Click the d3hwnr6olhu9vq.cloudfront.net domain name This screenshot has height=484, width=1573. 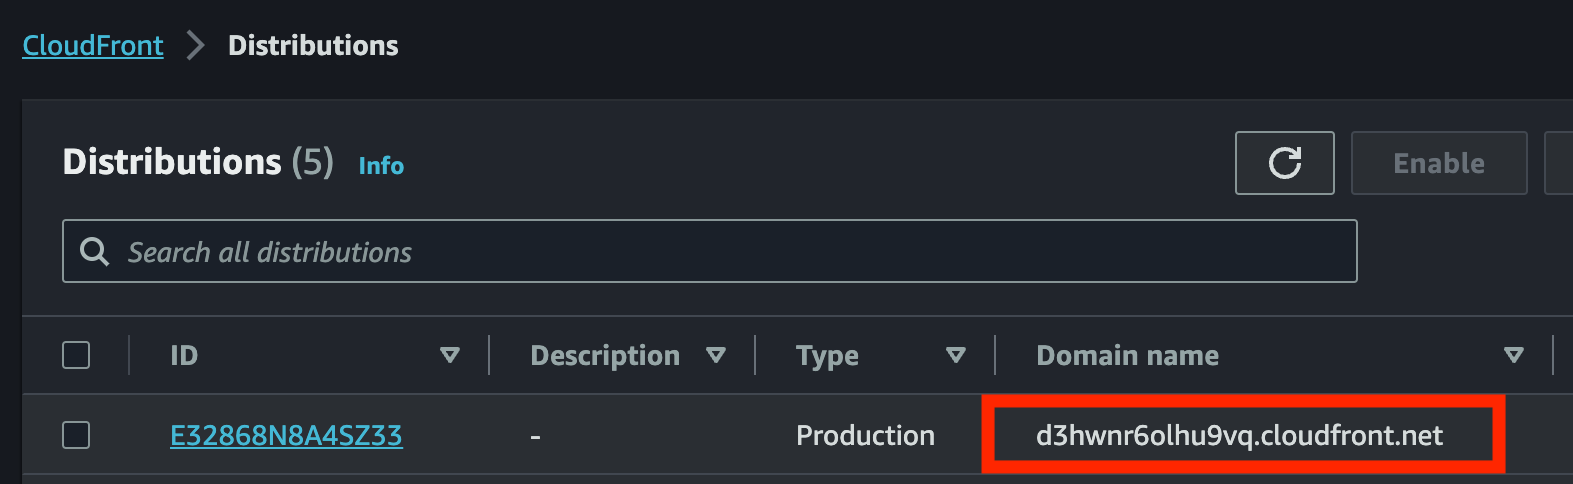pos(1239,436)
